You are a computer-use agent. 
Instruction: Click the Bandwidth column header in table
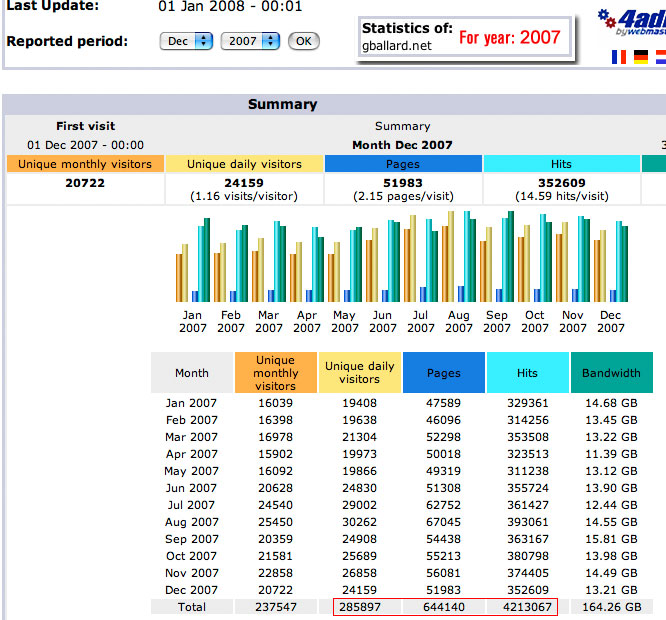pos(612,373)
